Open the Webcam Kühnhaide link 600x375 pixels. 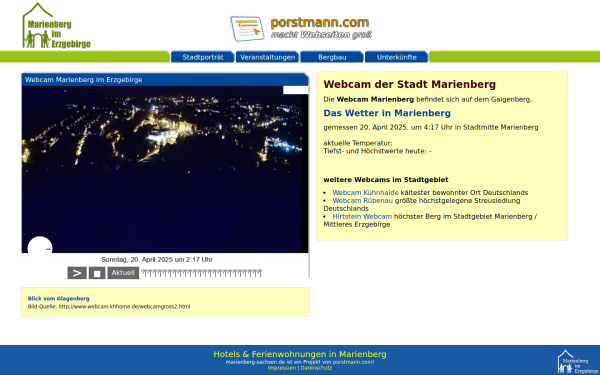(365, 192)
